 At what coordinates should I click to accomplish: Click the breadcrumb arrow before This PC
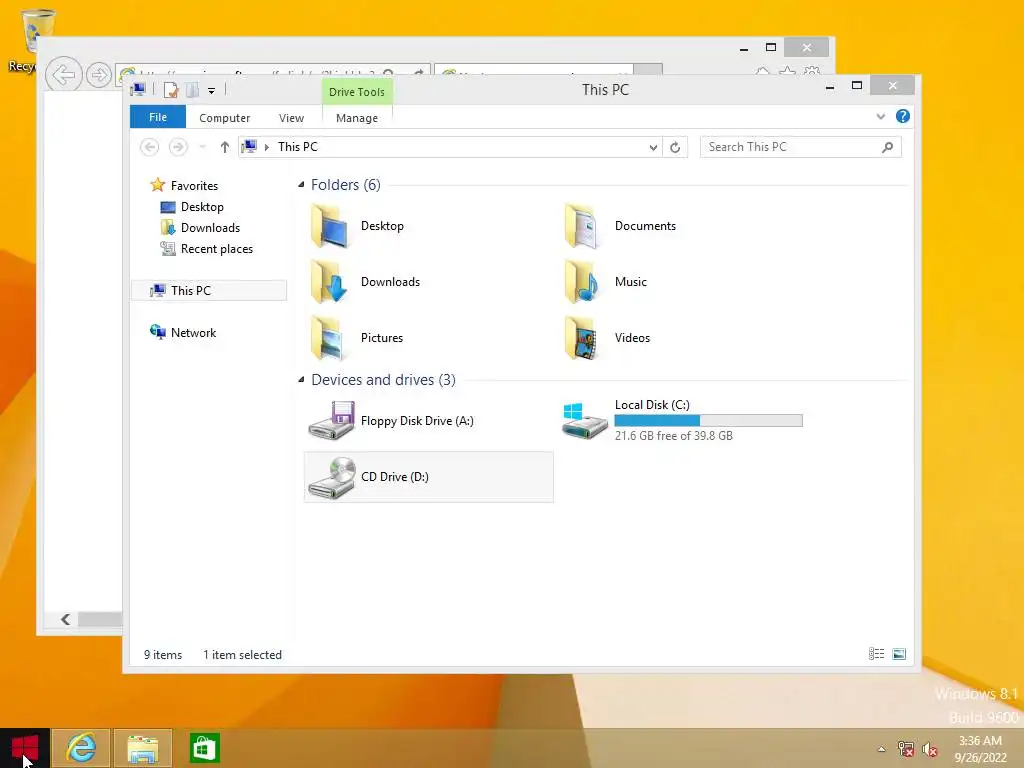point(266,147)
